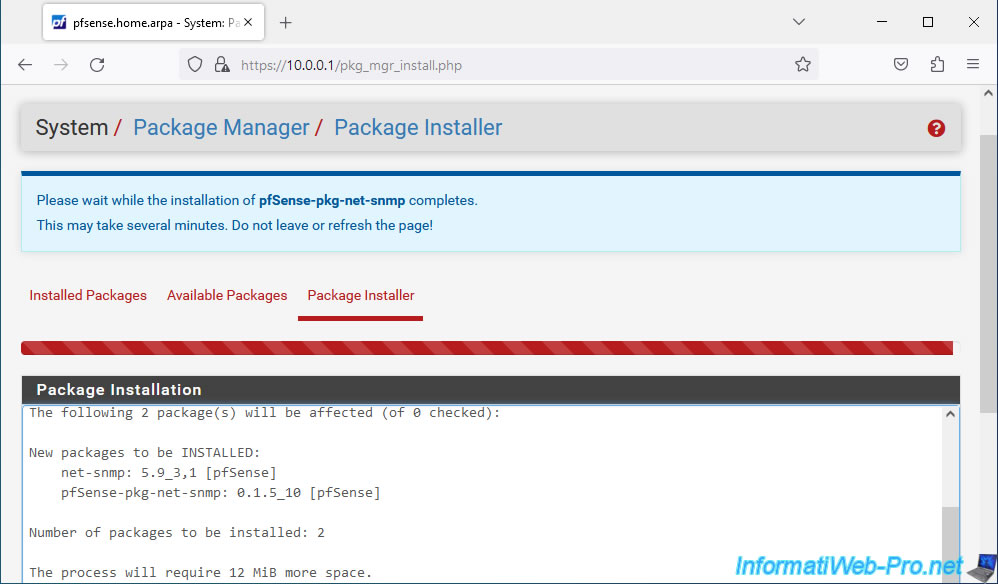Click the installation log scroll-up arrow

950,414
